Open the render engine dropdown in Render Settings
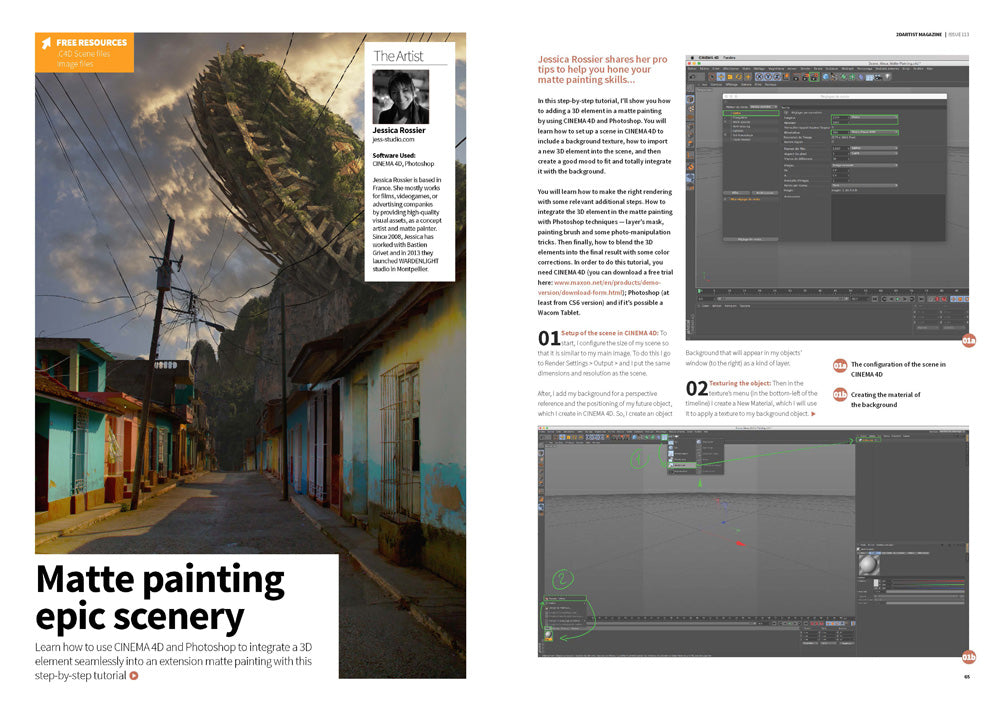Viewport: 1005px width, 711px height. click(x=764, y=106)
